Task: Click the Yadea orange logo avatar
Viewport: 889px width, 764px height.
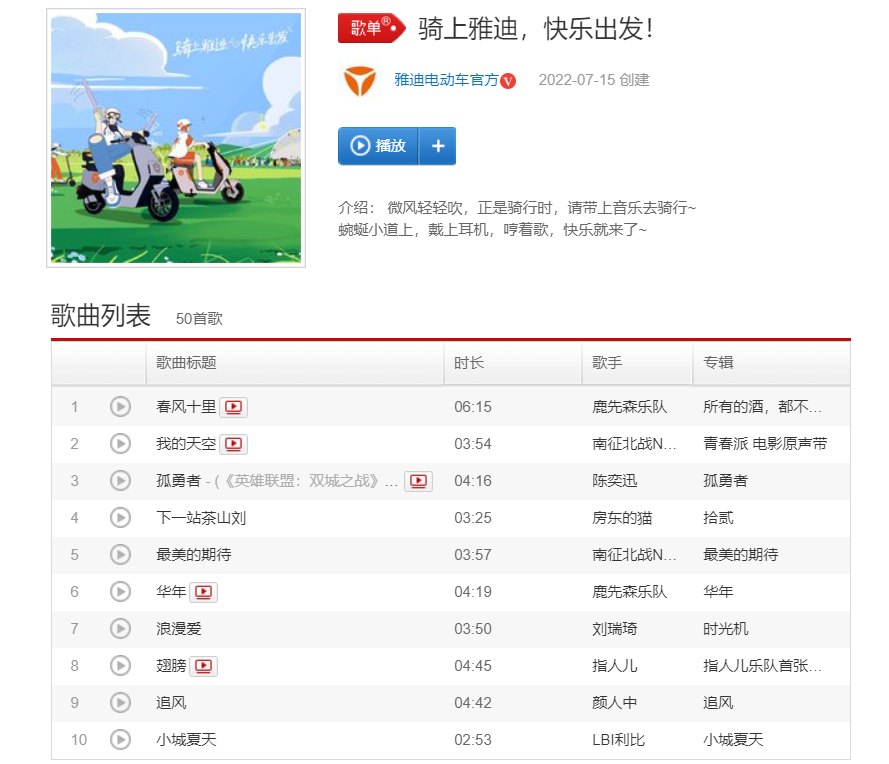Action: tap(360, 80)
